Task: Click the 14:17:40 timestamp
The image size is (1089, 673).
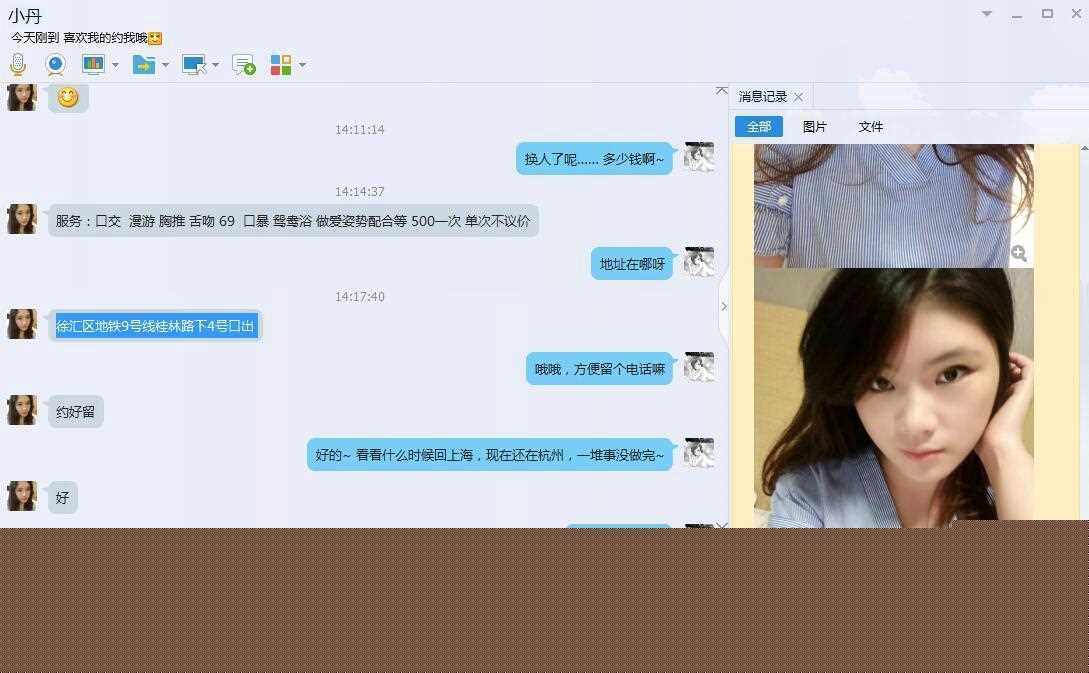Action: pyautogui.click(x=360, y=297)
